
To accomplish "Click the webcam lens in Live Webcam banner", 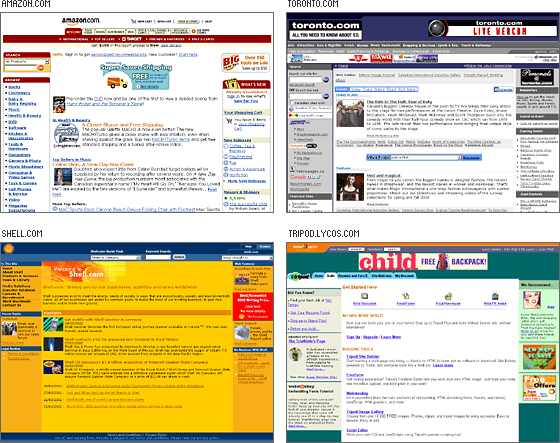I will (x=438, y=28).
